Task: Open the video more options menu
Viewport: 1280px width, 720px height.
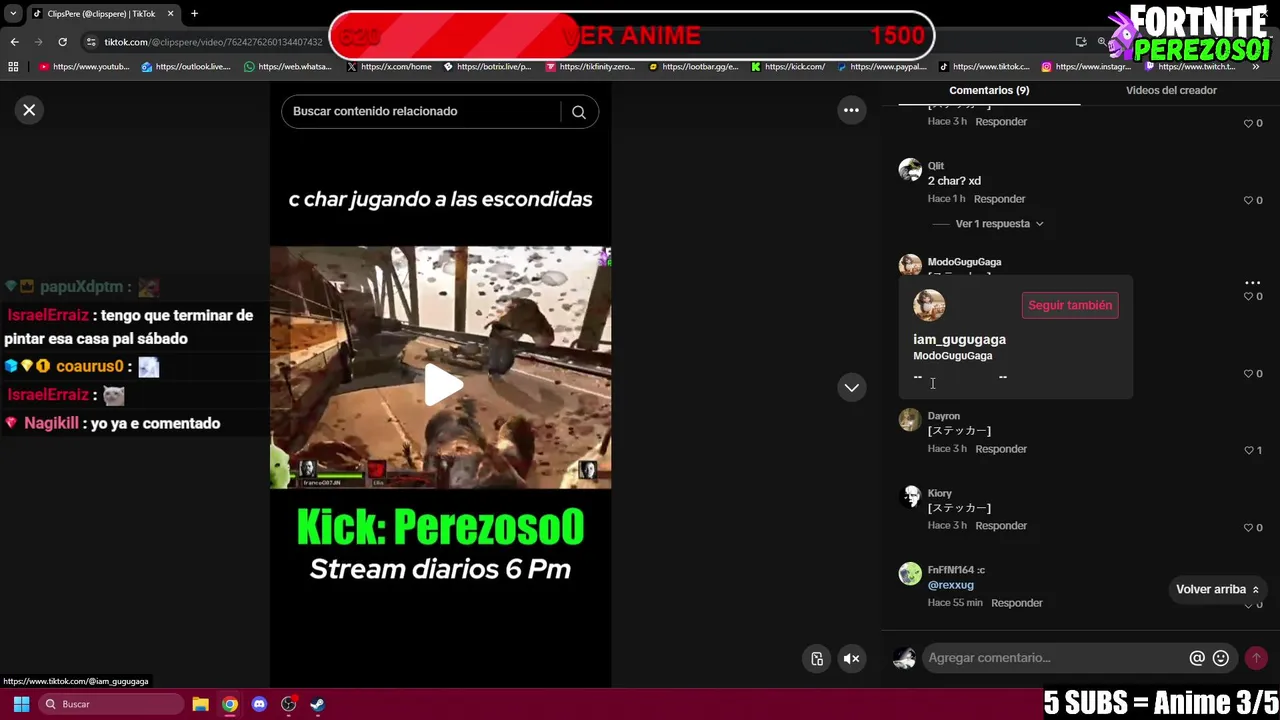Action: pos(851,110)
